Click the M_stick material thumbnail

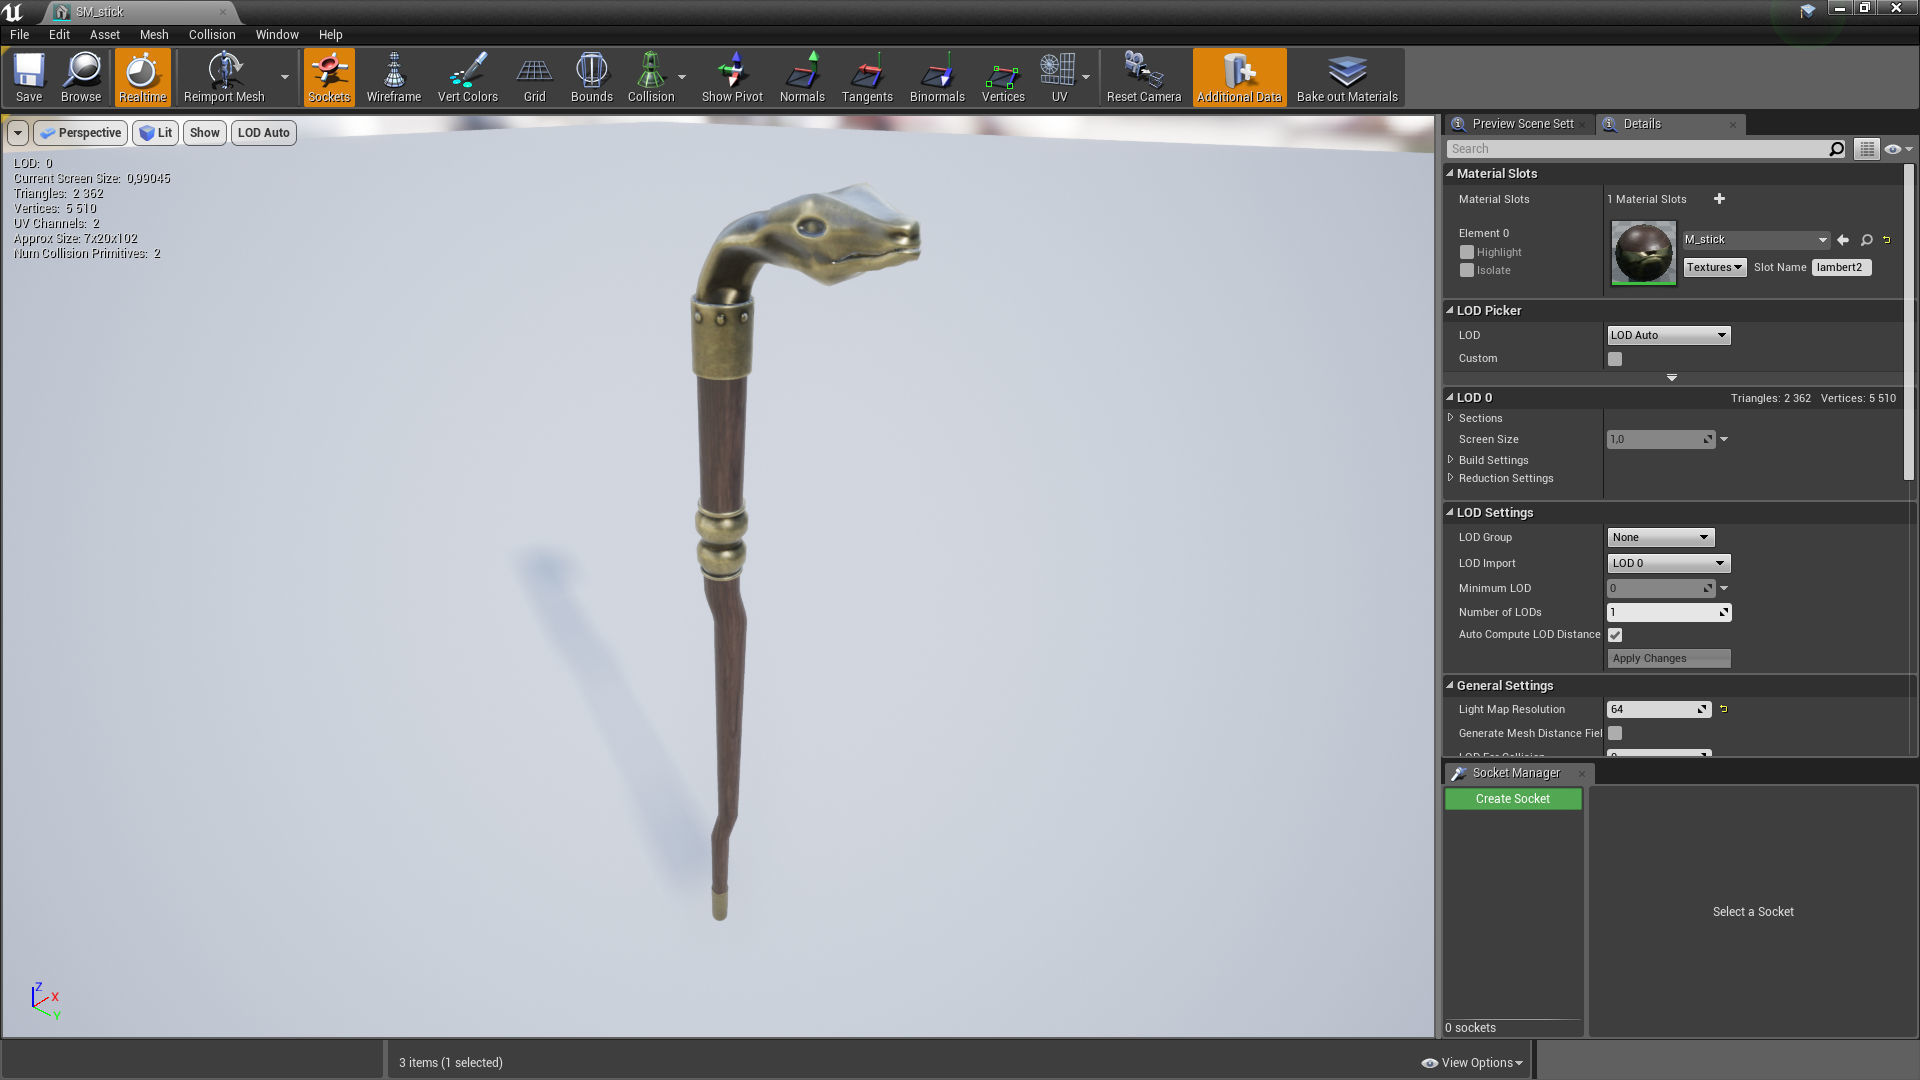point(1643,253)
